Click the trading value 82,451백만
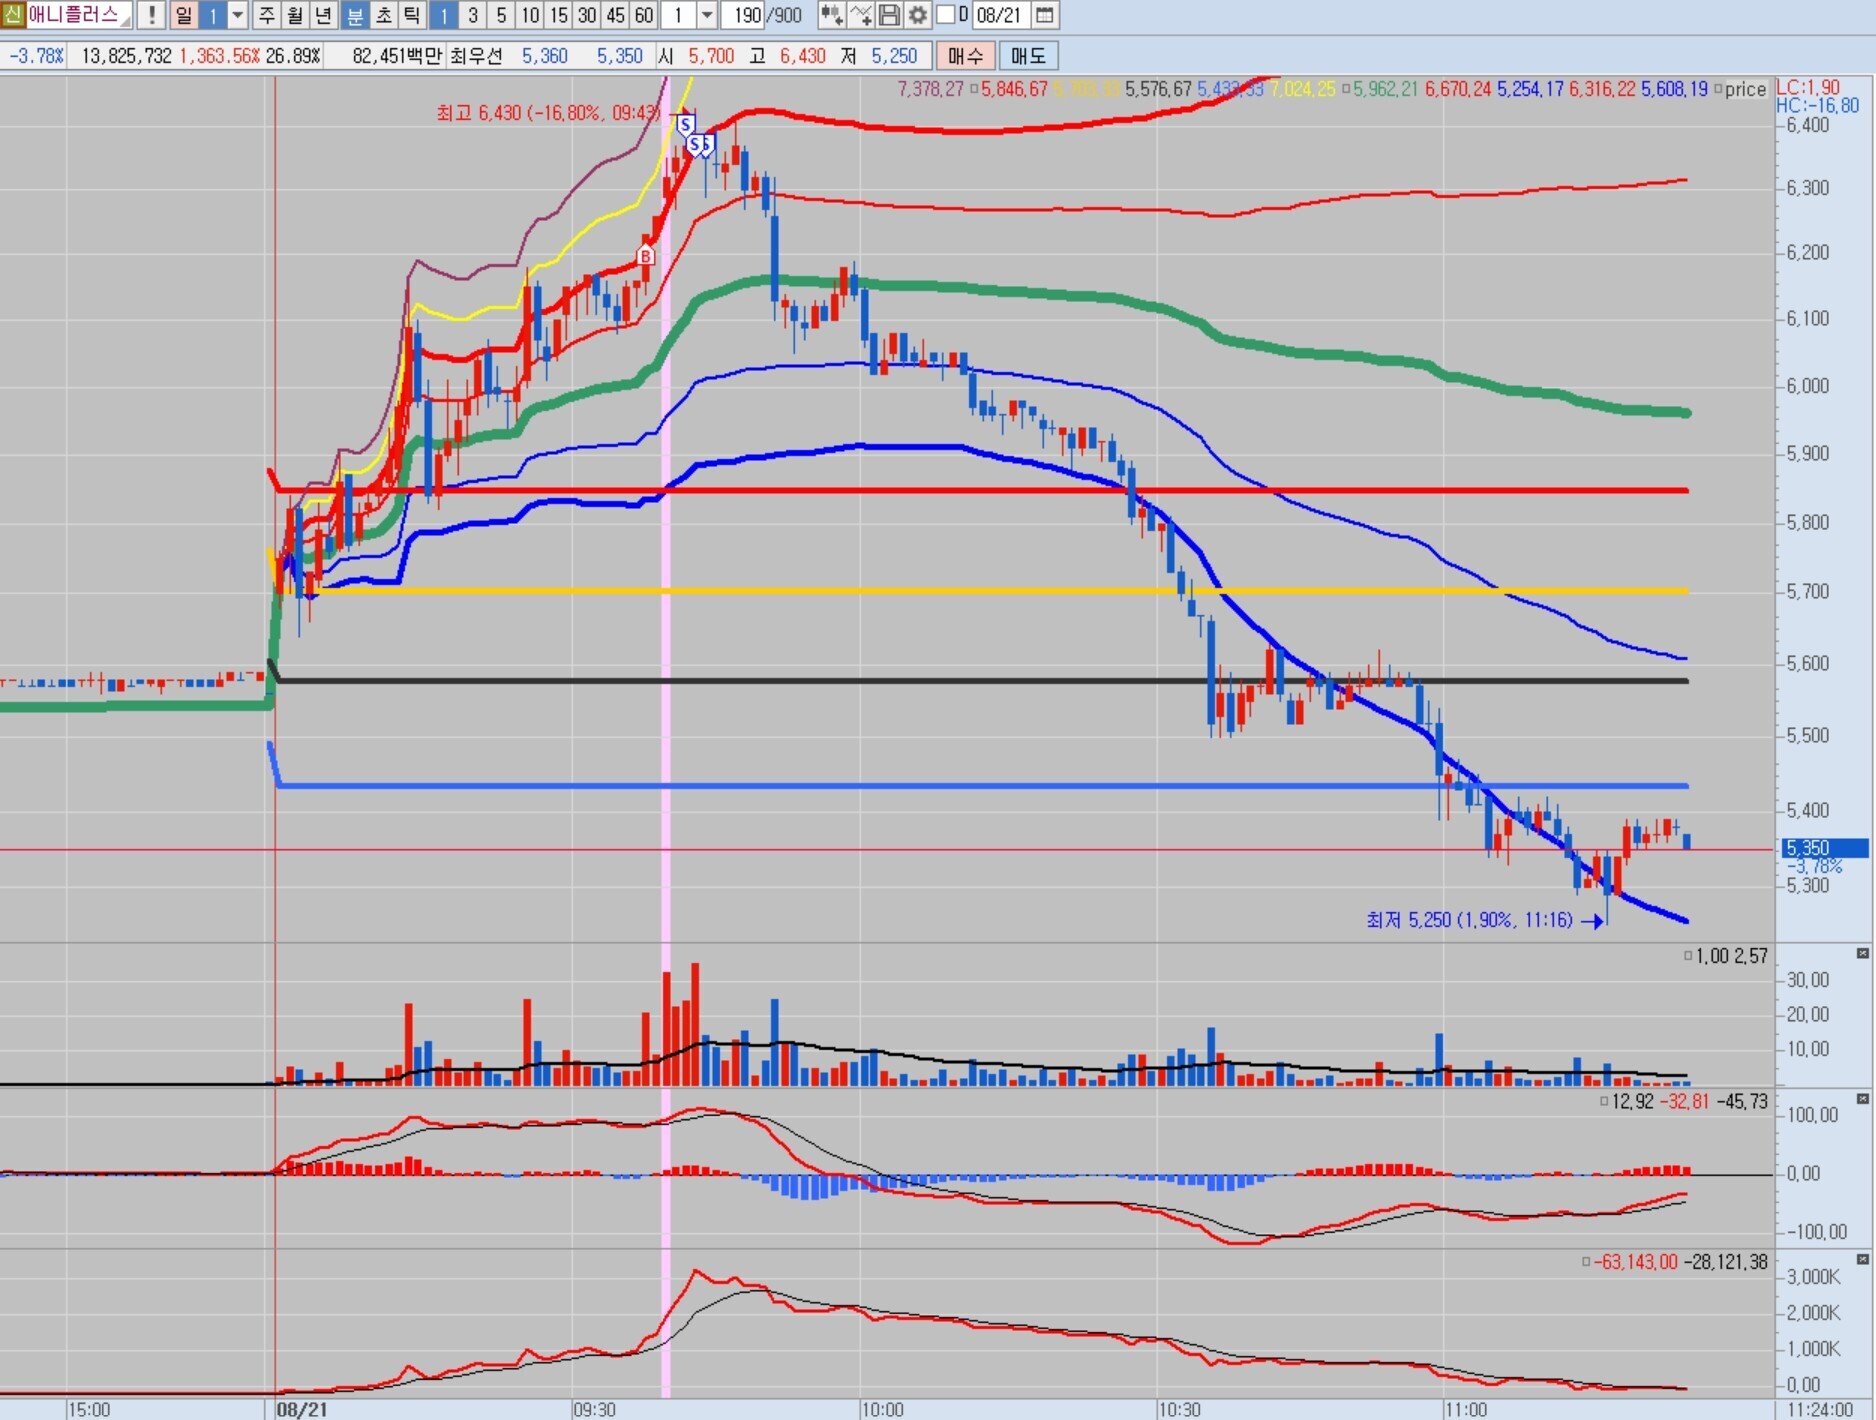 pyautogui.click(x=397, y=56)
